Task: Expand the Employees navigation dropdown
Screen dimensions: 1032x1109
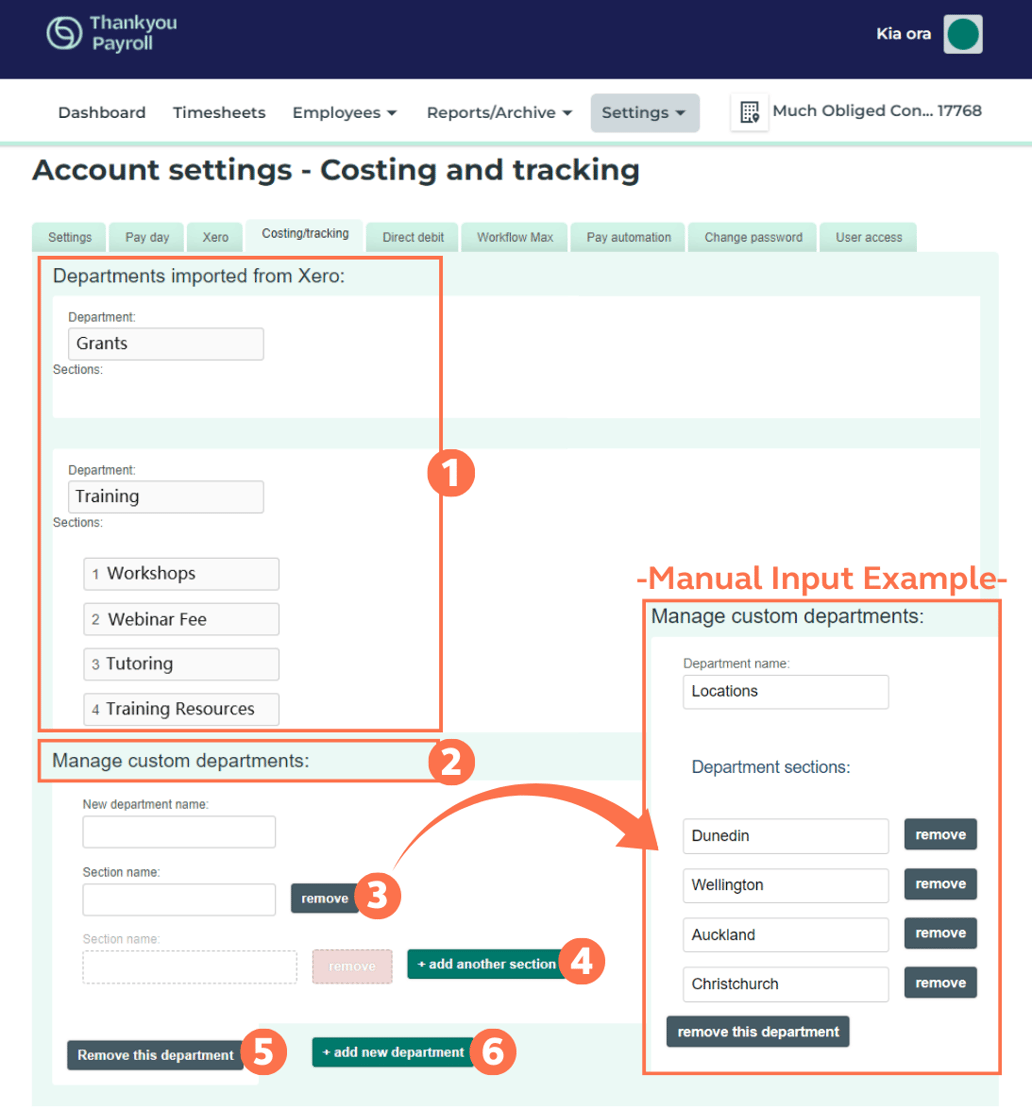Action: 344,112
